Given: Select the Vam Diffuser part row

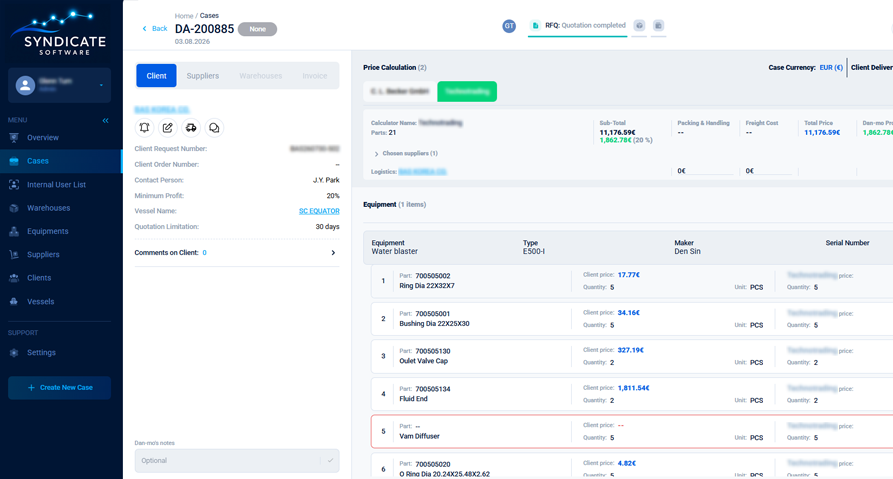Looking at the screenshot, I should pyautogui.click(x=632, y=432).
